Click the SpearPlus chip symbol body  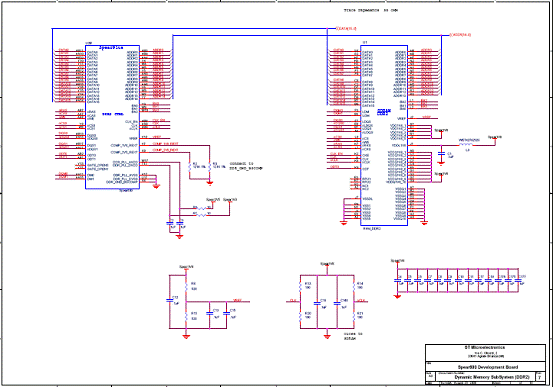tap(113, 117)
